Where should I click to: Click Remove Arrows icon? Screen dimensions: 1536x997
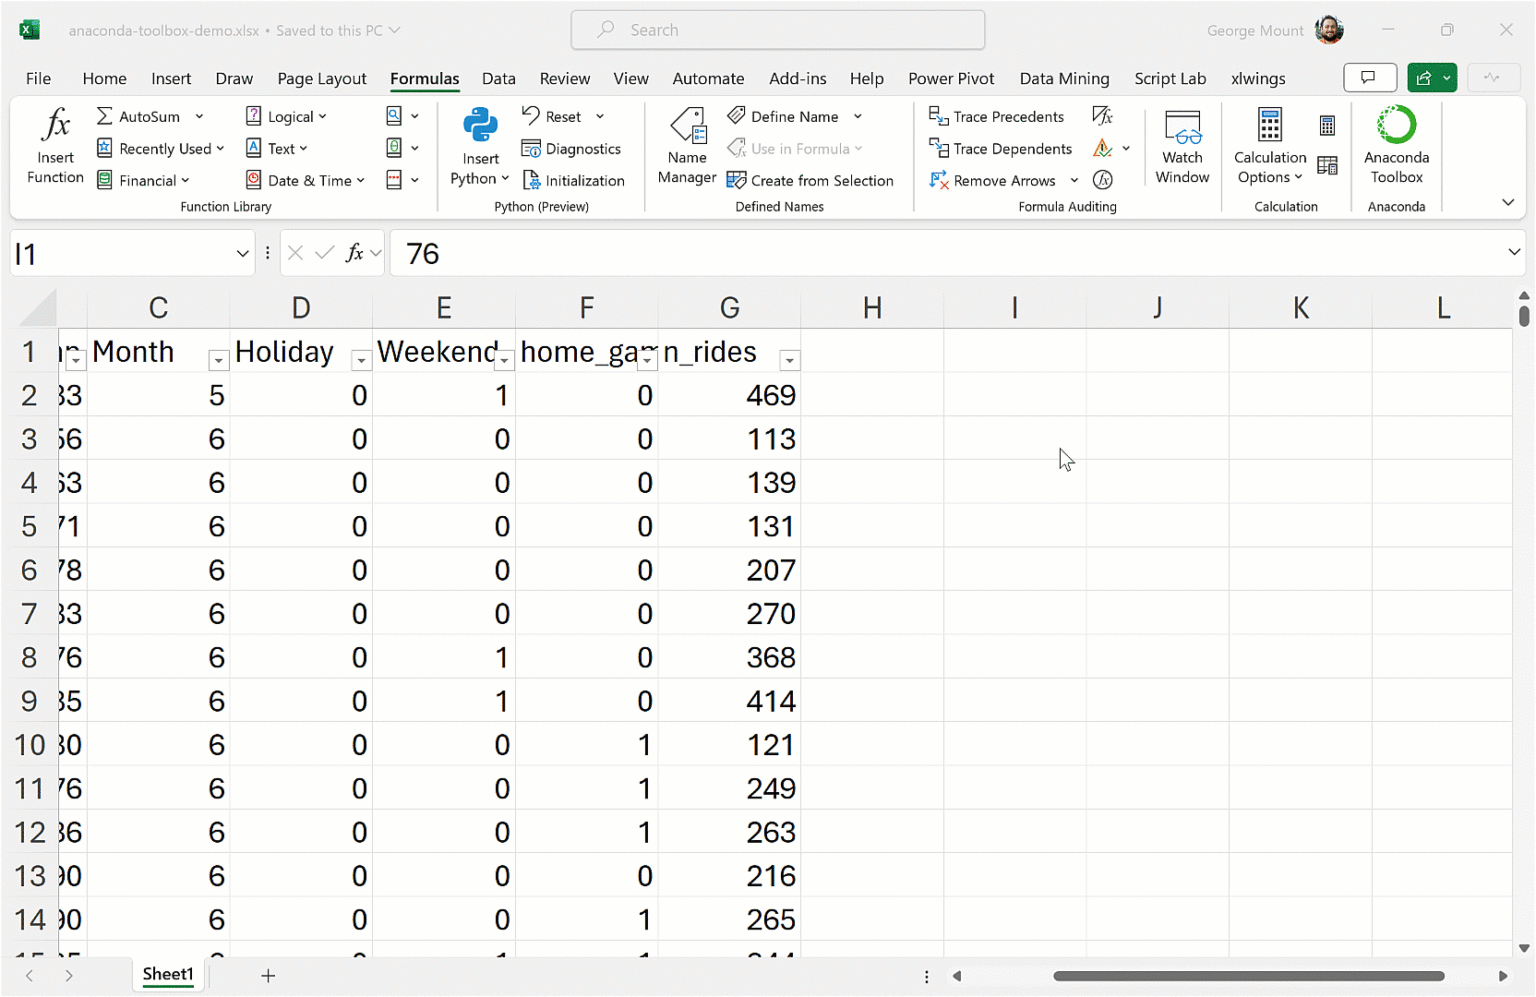[x=939, y=181]
